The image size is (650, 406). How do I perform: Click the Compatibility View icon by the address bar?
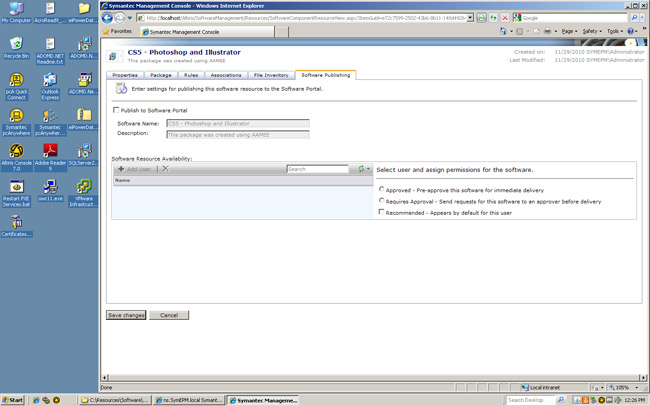482,18
